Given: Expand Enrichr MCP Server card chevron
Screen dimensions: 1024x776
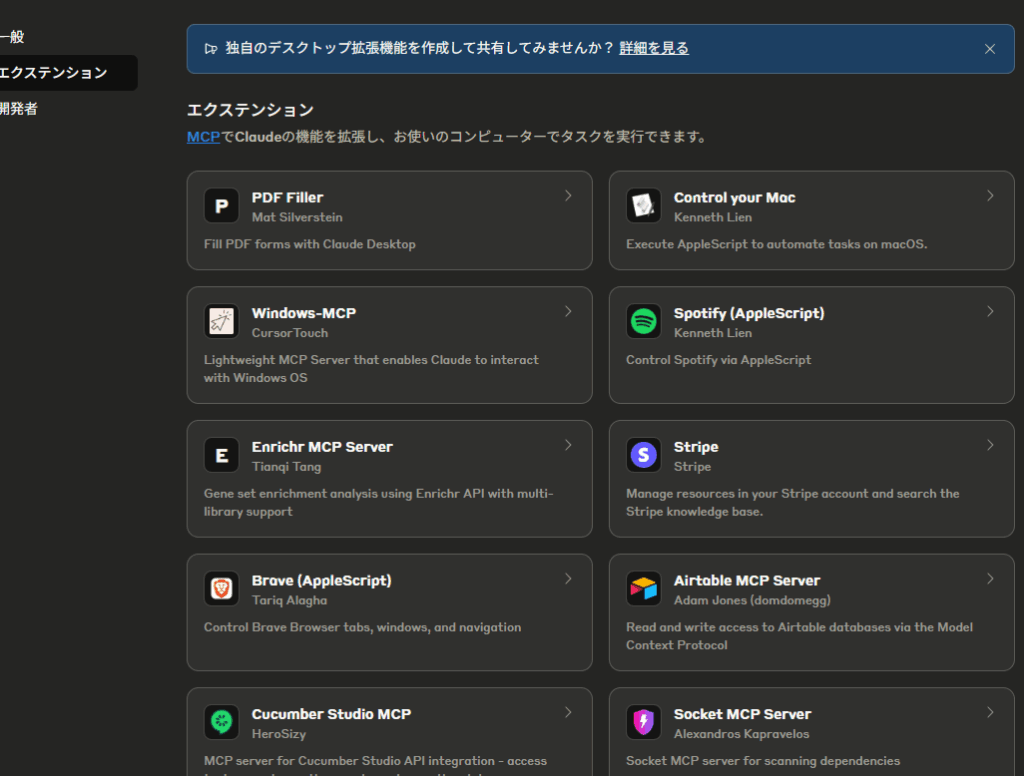Looking at the screenshot, I should click(568, 445).
